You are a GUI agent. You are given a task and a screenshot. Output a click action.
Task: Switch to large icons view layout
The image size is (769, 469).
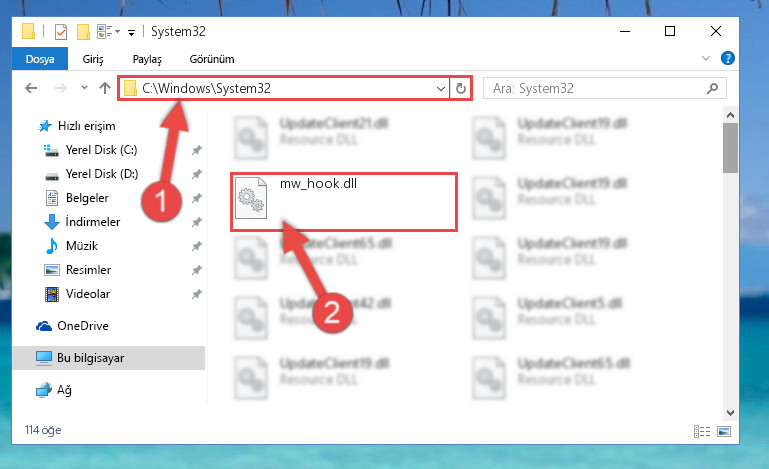coord(724,431)
